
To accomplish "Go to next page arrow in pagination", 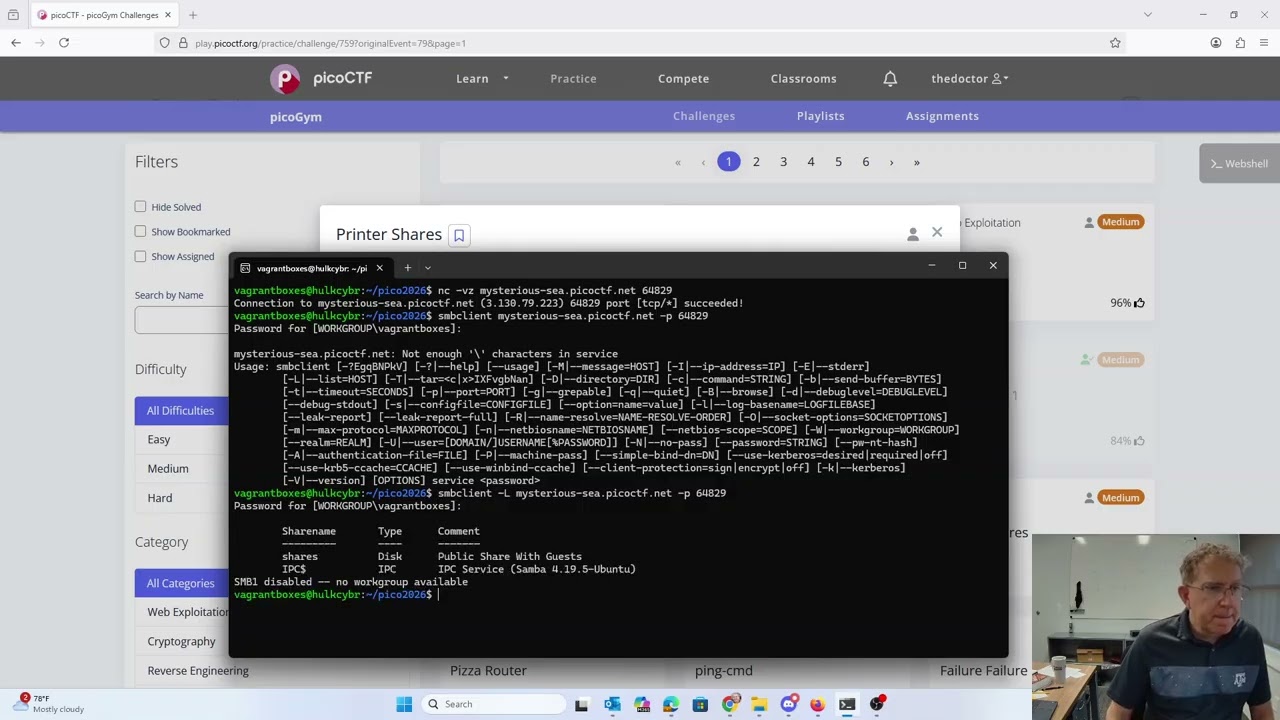I will (891, 162).
